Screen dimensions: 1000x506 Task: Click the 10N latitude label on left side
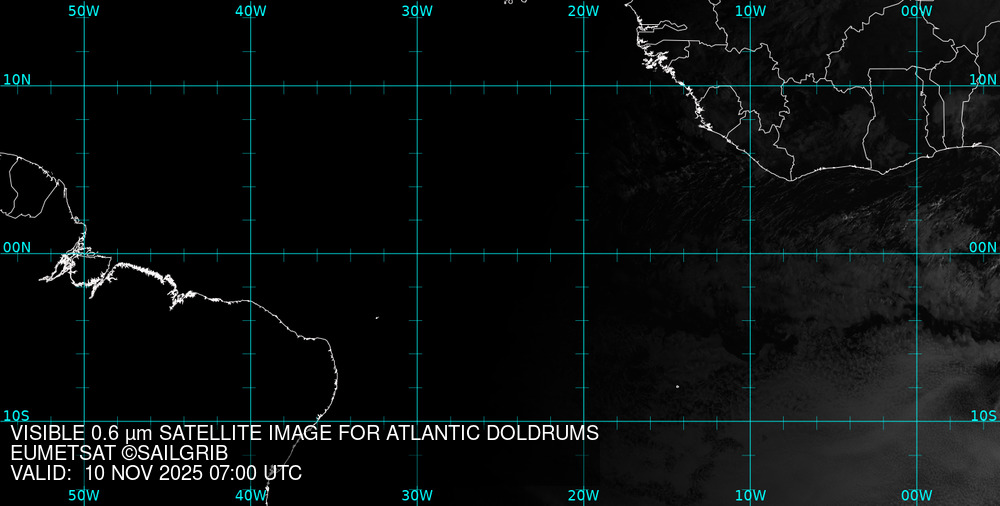click(x=16, y=79)
